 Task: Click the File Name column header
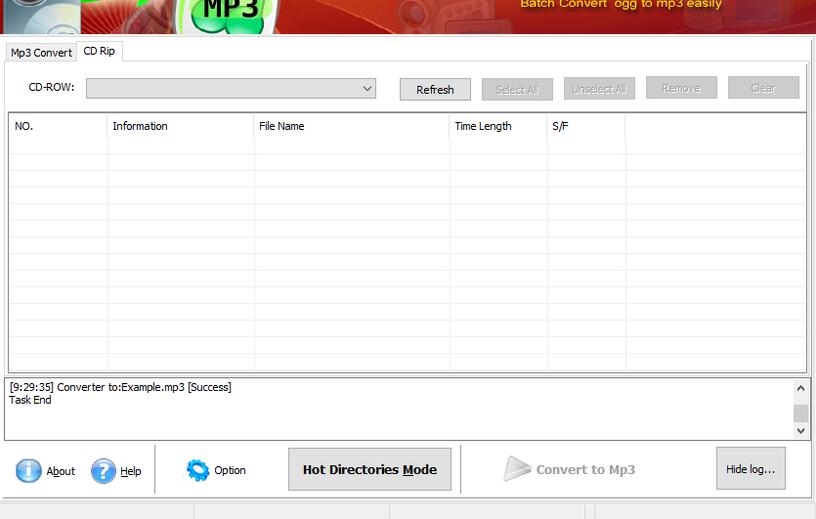pyautogui.click(x=352, y=126)
